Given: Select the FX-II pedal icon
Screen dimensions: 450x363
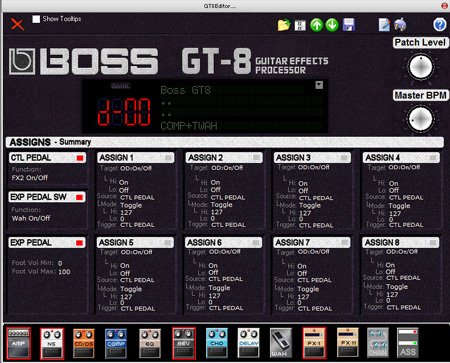Looking at the screenshot, I should (348, 343).
